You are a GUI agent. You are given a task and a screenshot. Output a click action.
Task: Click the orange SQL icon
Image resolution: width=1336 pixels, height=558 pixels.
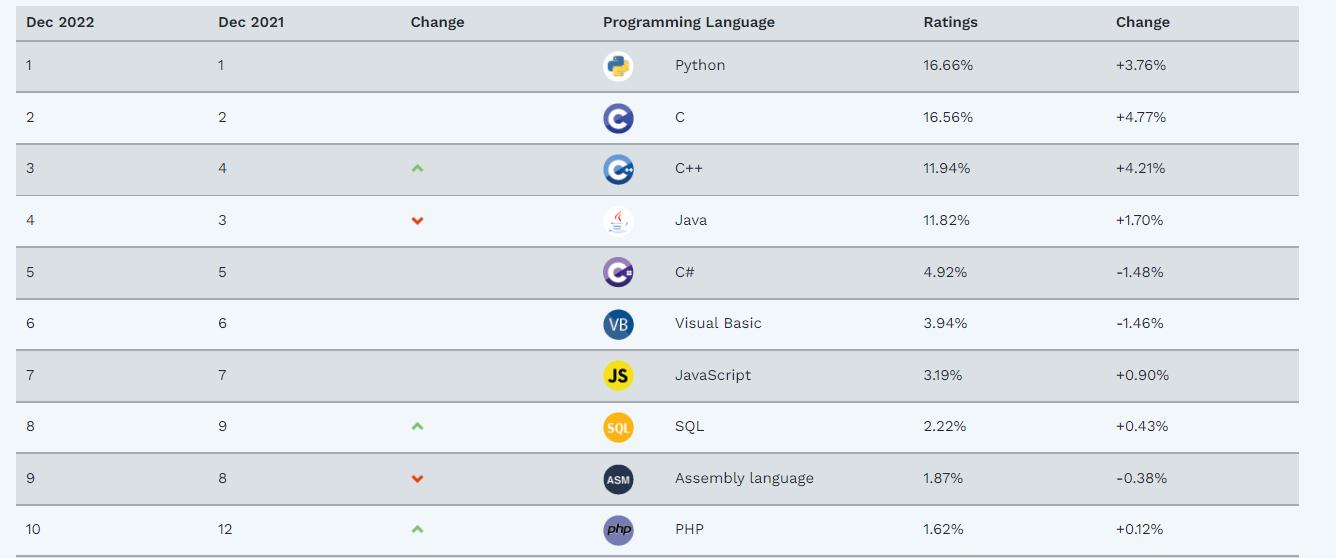click(618, 427)
